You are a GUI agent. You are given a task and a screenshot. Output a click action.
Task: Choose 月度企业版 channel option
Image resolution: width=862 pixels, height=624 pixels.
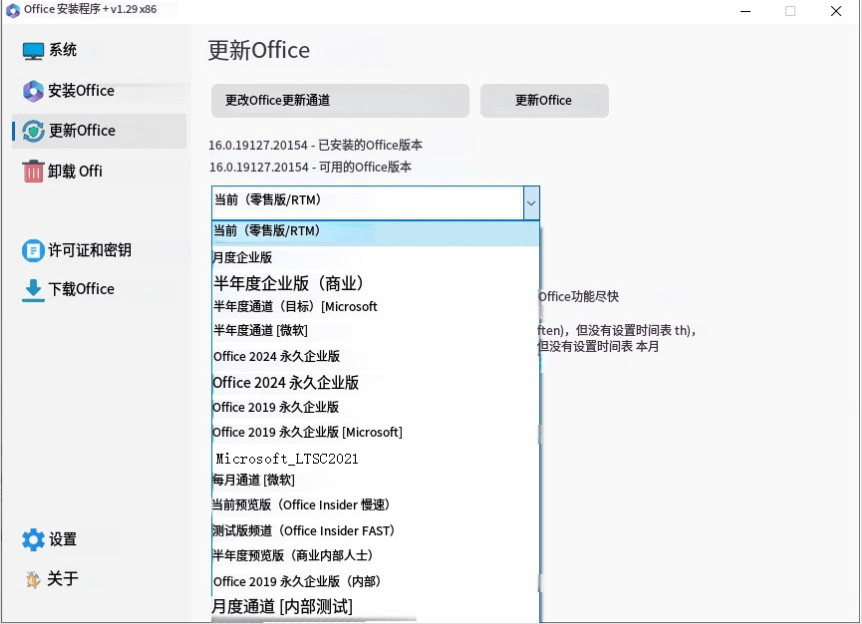pos(245,255)
